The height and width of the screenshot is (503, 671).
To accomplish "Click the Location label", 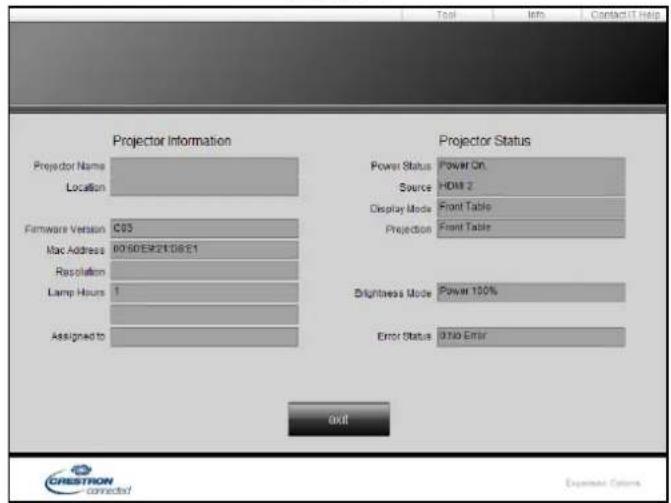I will pos(86,187).
